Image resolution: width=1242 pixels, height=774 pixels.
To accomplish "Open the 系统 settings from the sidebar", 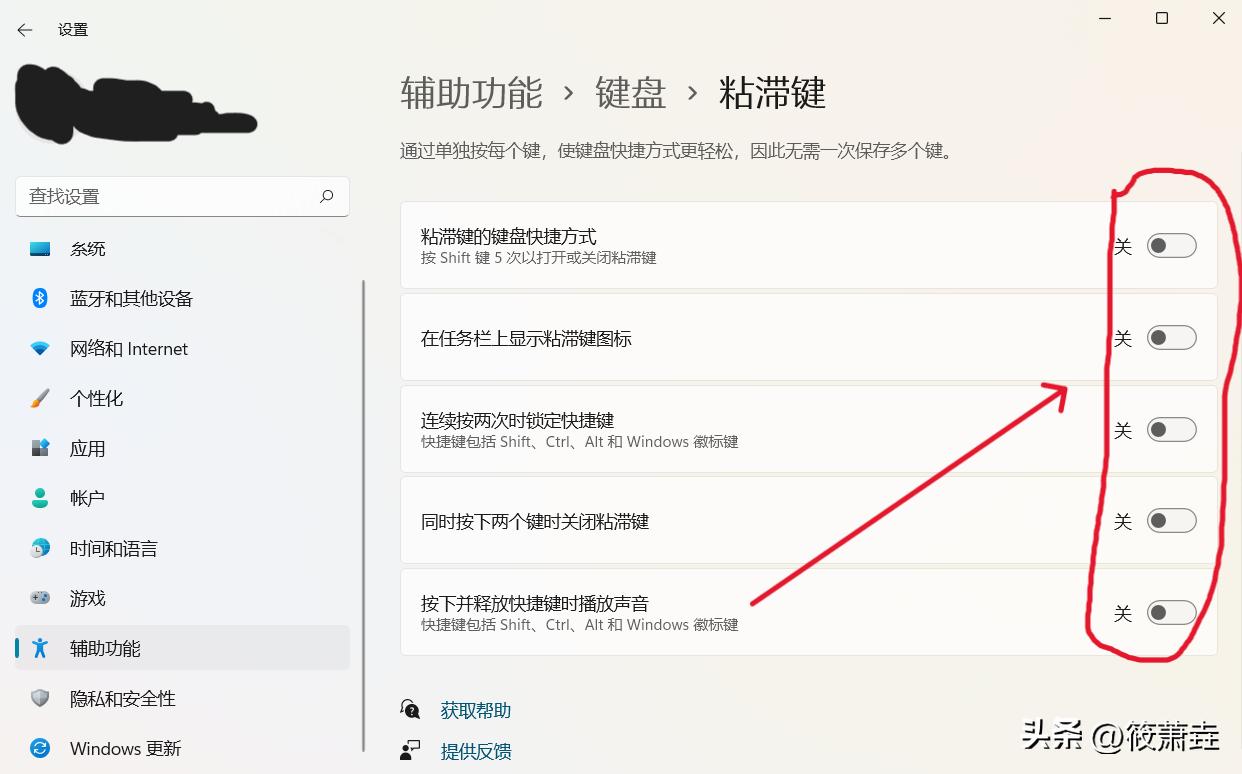I will point(87,248).
